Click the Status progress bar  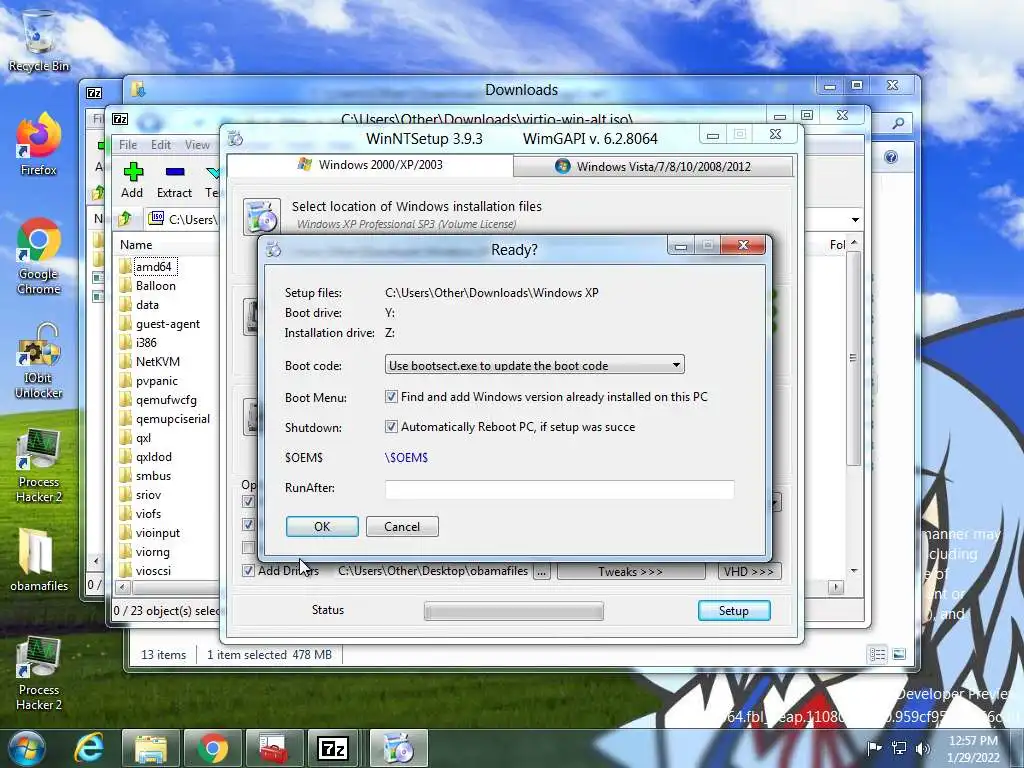(514, 611)
